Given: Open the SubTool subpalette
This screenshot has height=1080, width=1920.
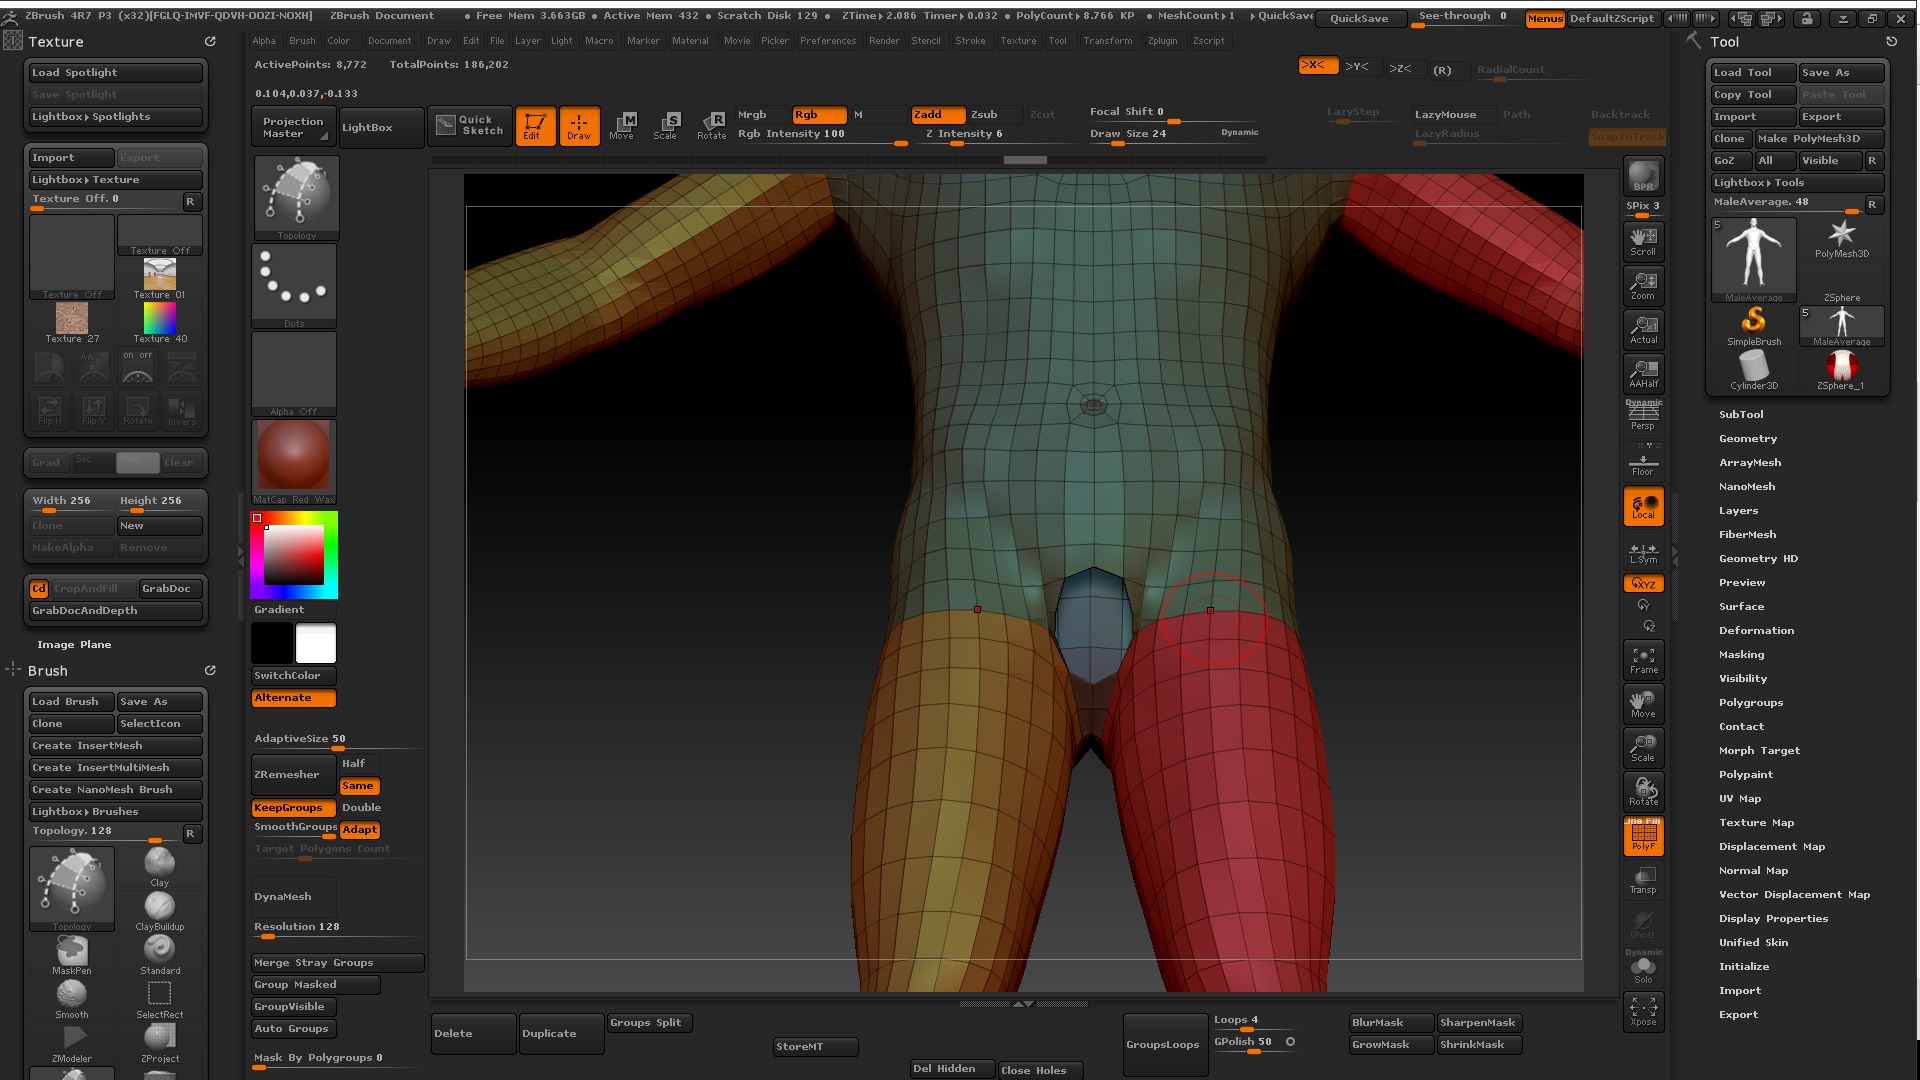Looking at the screenshot, I should [x=1740, y=414].
